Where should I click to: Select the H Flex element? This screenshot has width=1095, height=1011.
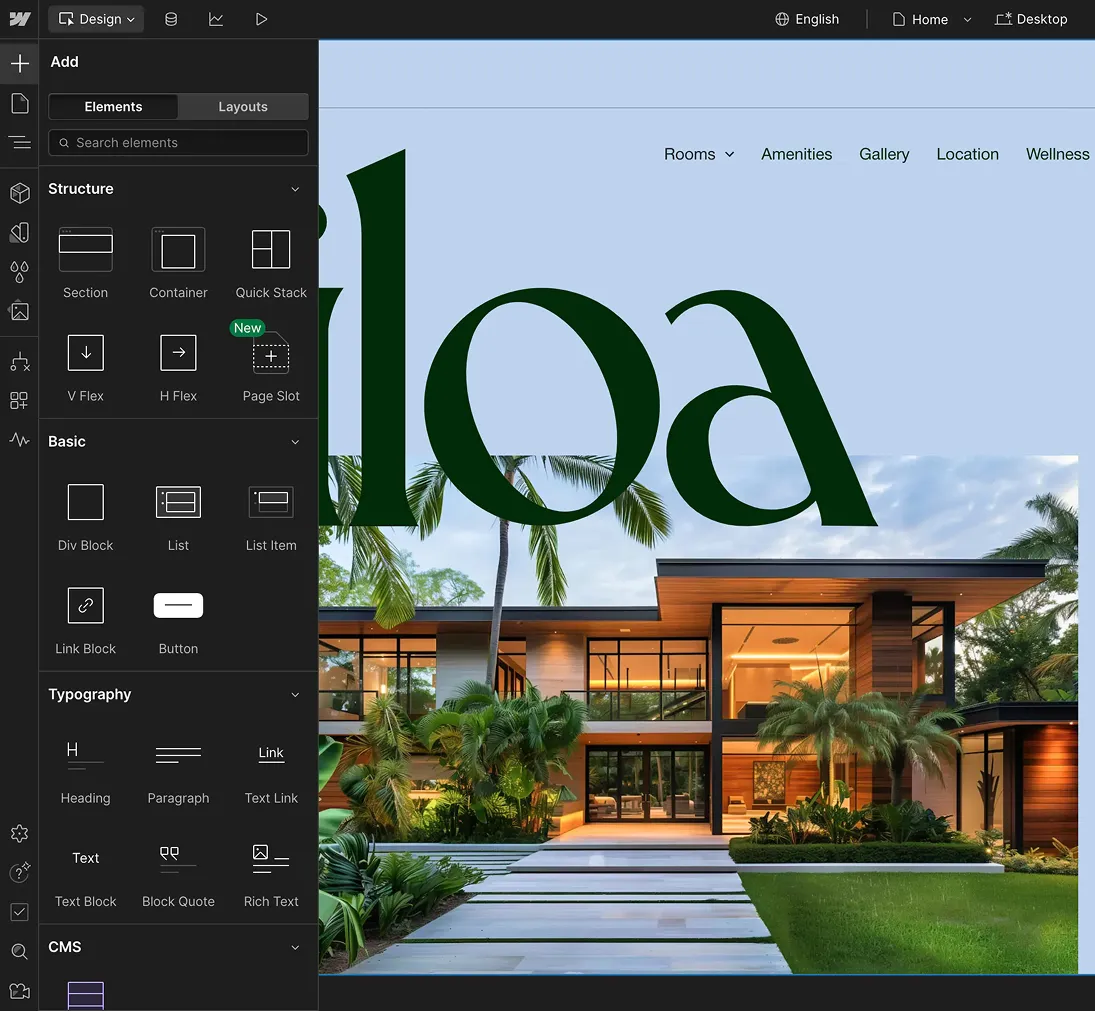178,367
